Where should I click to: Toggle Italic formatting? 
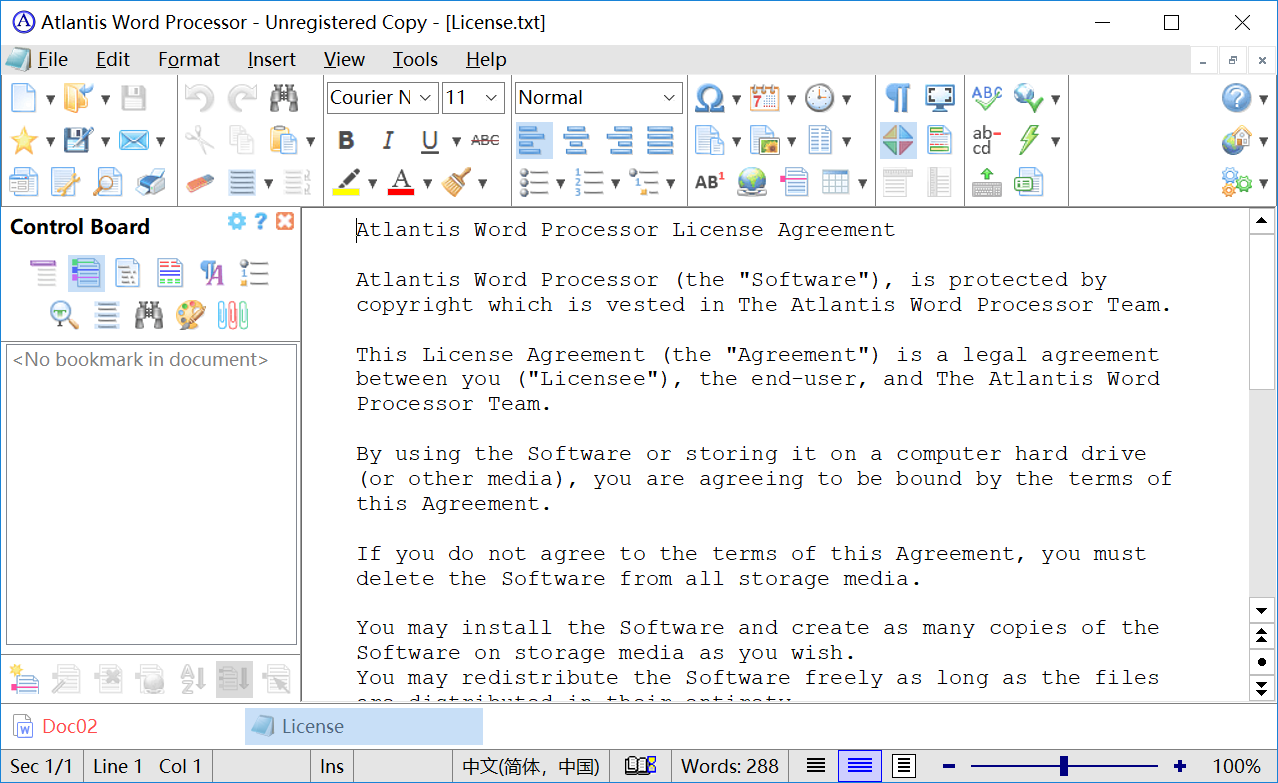[388, 140]
